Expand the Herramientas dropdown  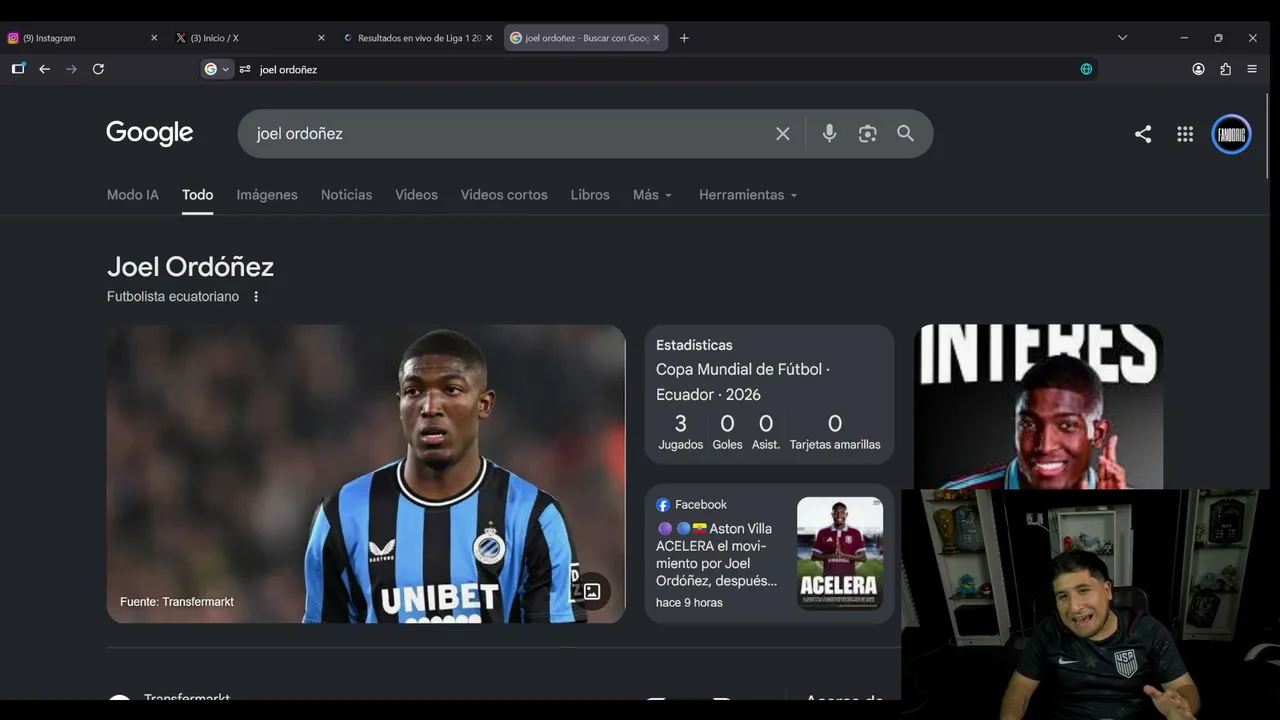click(749, 195)
